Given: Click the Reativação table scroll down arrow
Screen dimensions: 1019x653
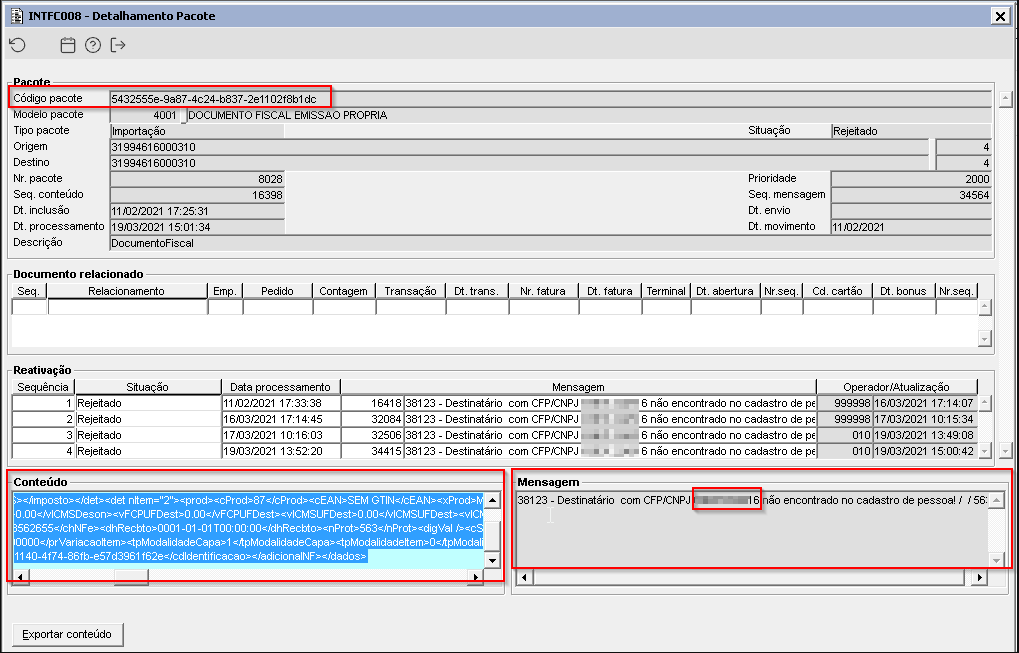Looking at the screenshot, I should (985, 451).
